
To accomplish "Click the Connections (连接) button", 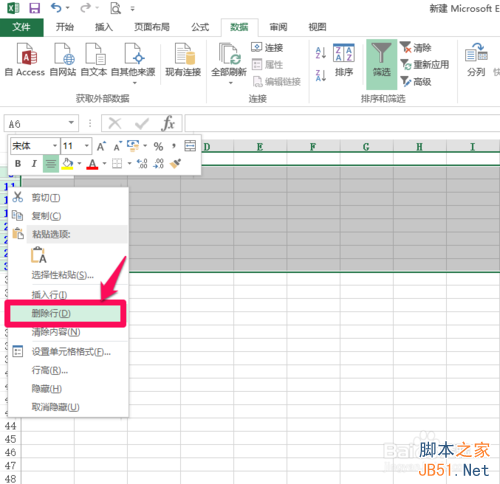I will click(267, 47).
